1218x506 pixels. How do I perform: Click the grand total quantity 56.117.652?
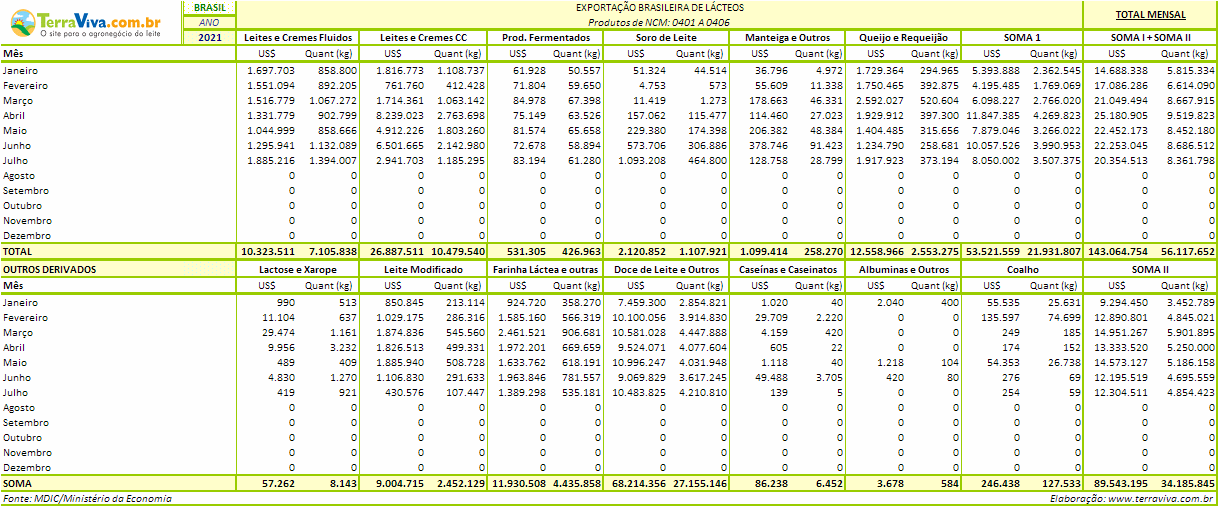[x=1187, y=252]
